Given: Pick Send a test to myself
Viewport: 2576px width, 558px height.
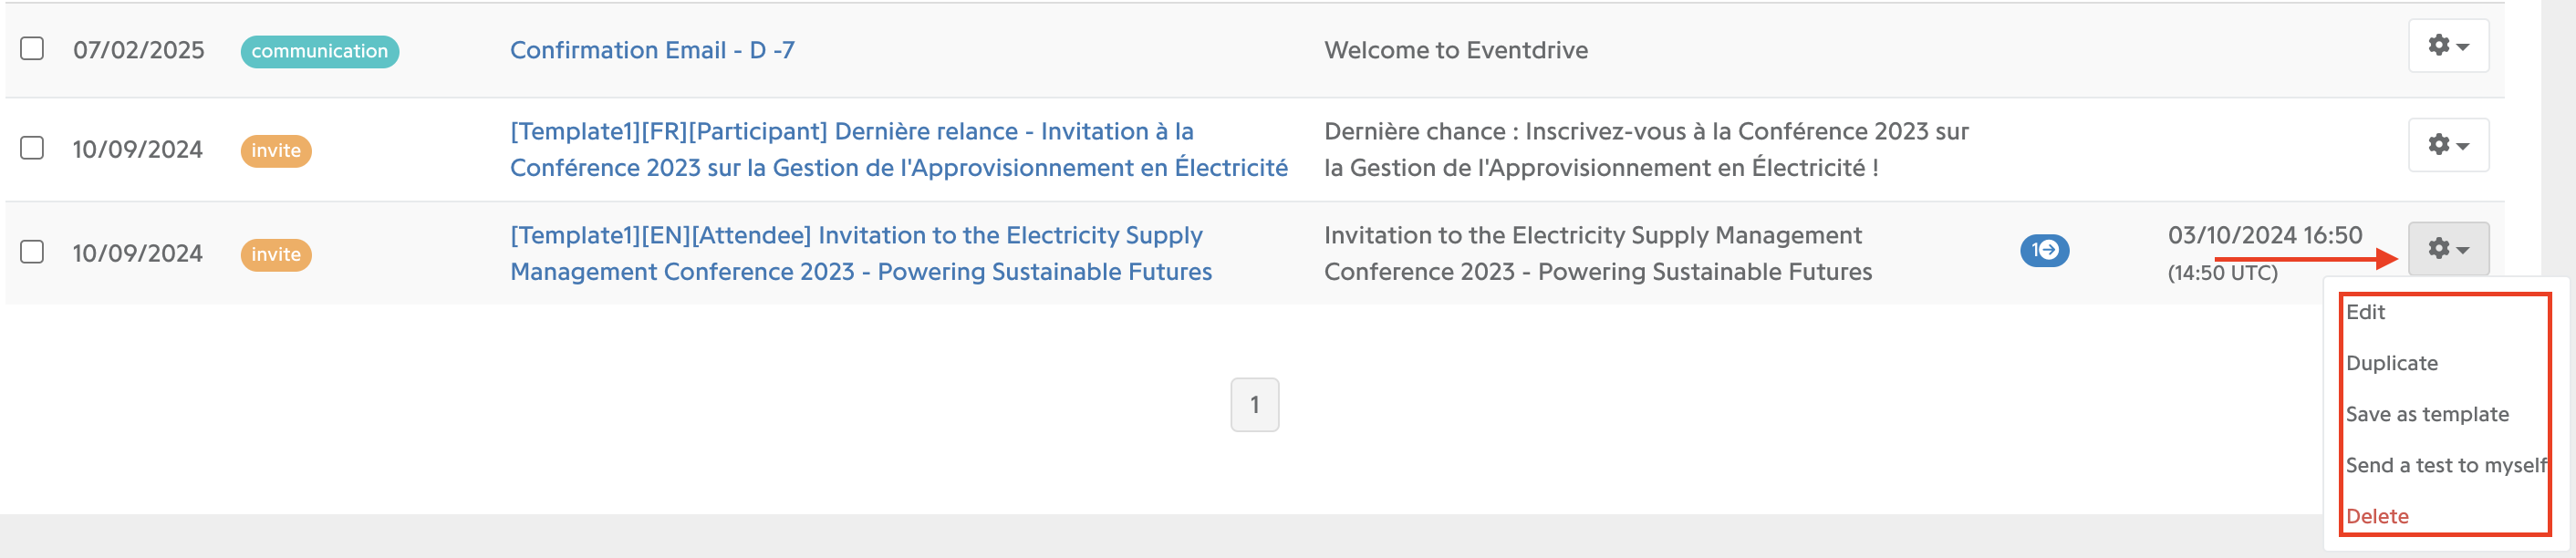Looking at the screenshot, I should point(2445,465).
